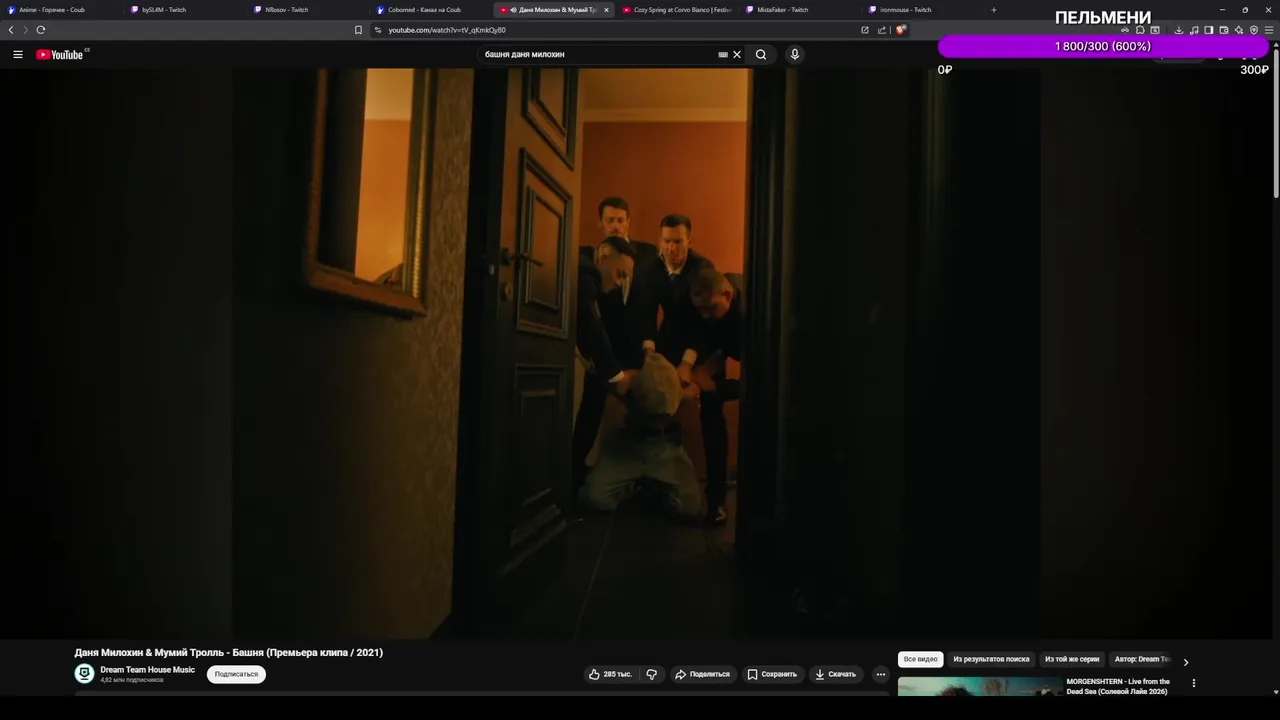This screenshot has width=1280, height=720.
Task: Open the share dialog via Поделиться
Action: tap(703, 674)
